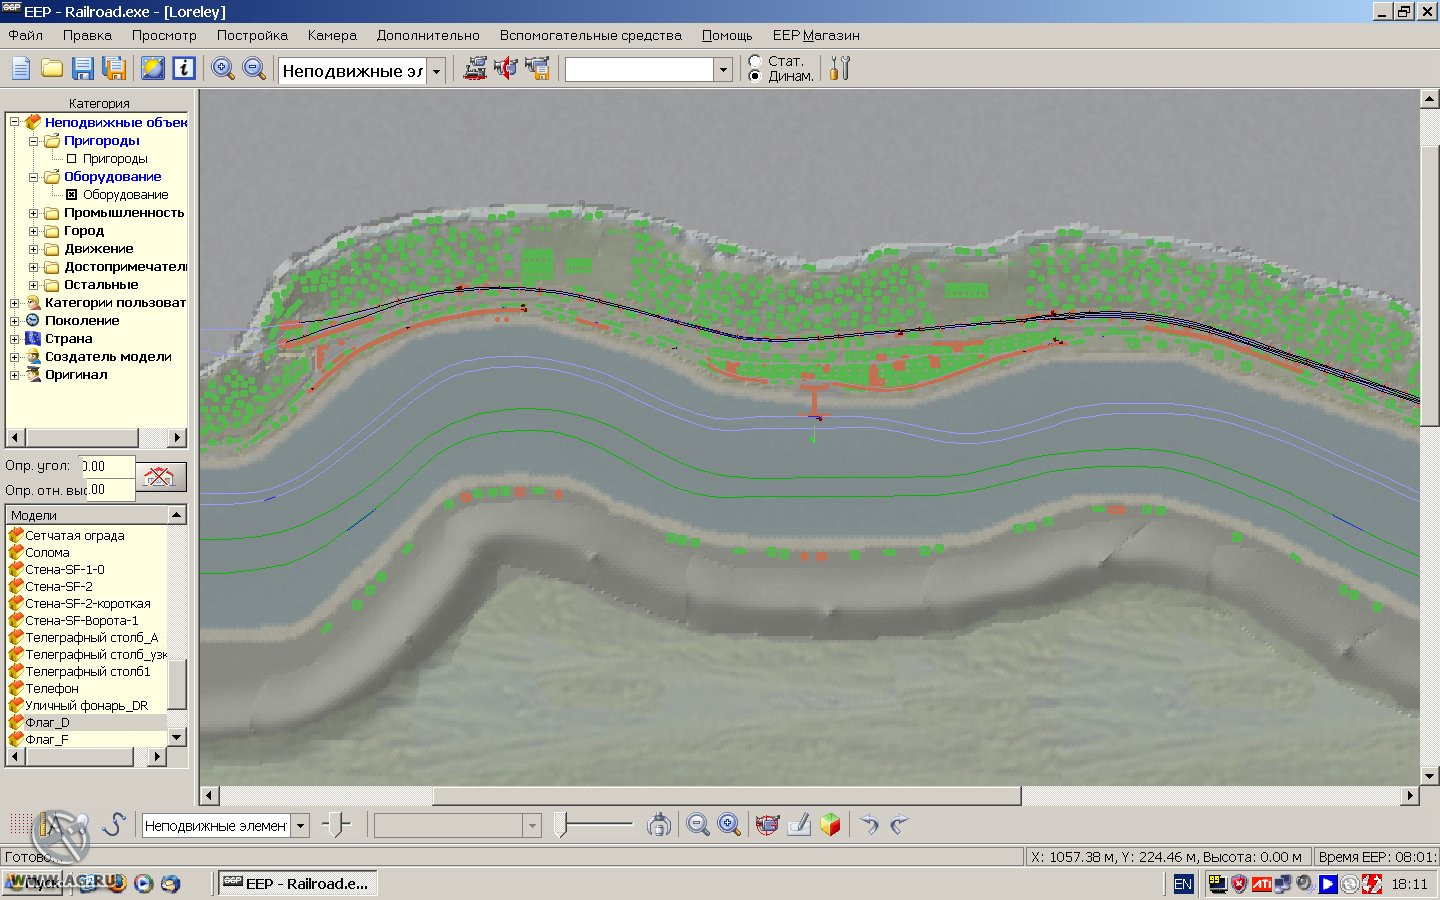Screen dimensions: 1440x900
Task: Select the Динам. radio button
Action: point(755,76)
